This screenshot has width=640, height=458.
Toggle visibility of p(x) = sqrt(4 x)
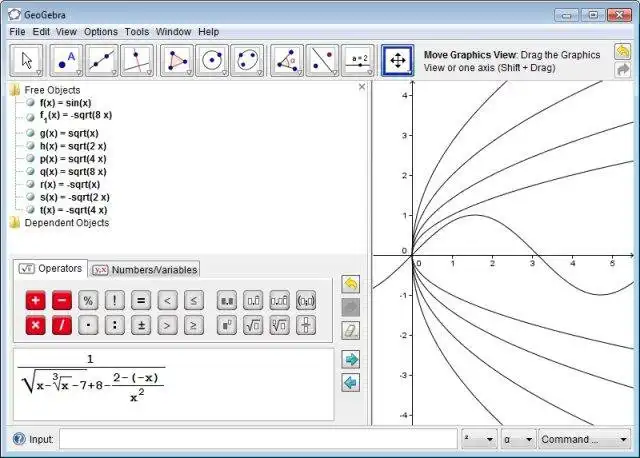click(30, 158)
